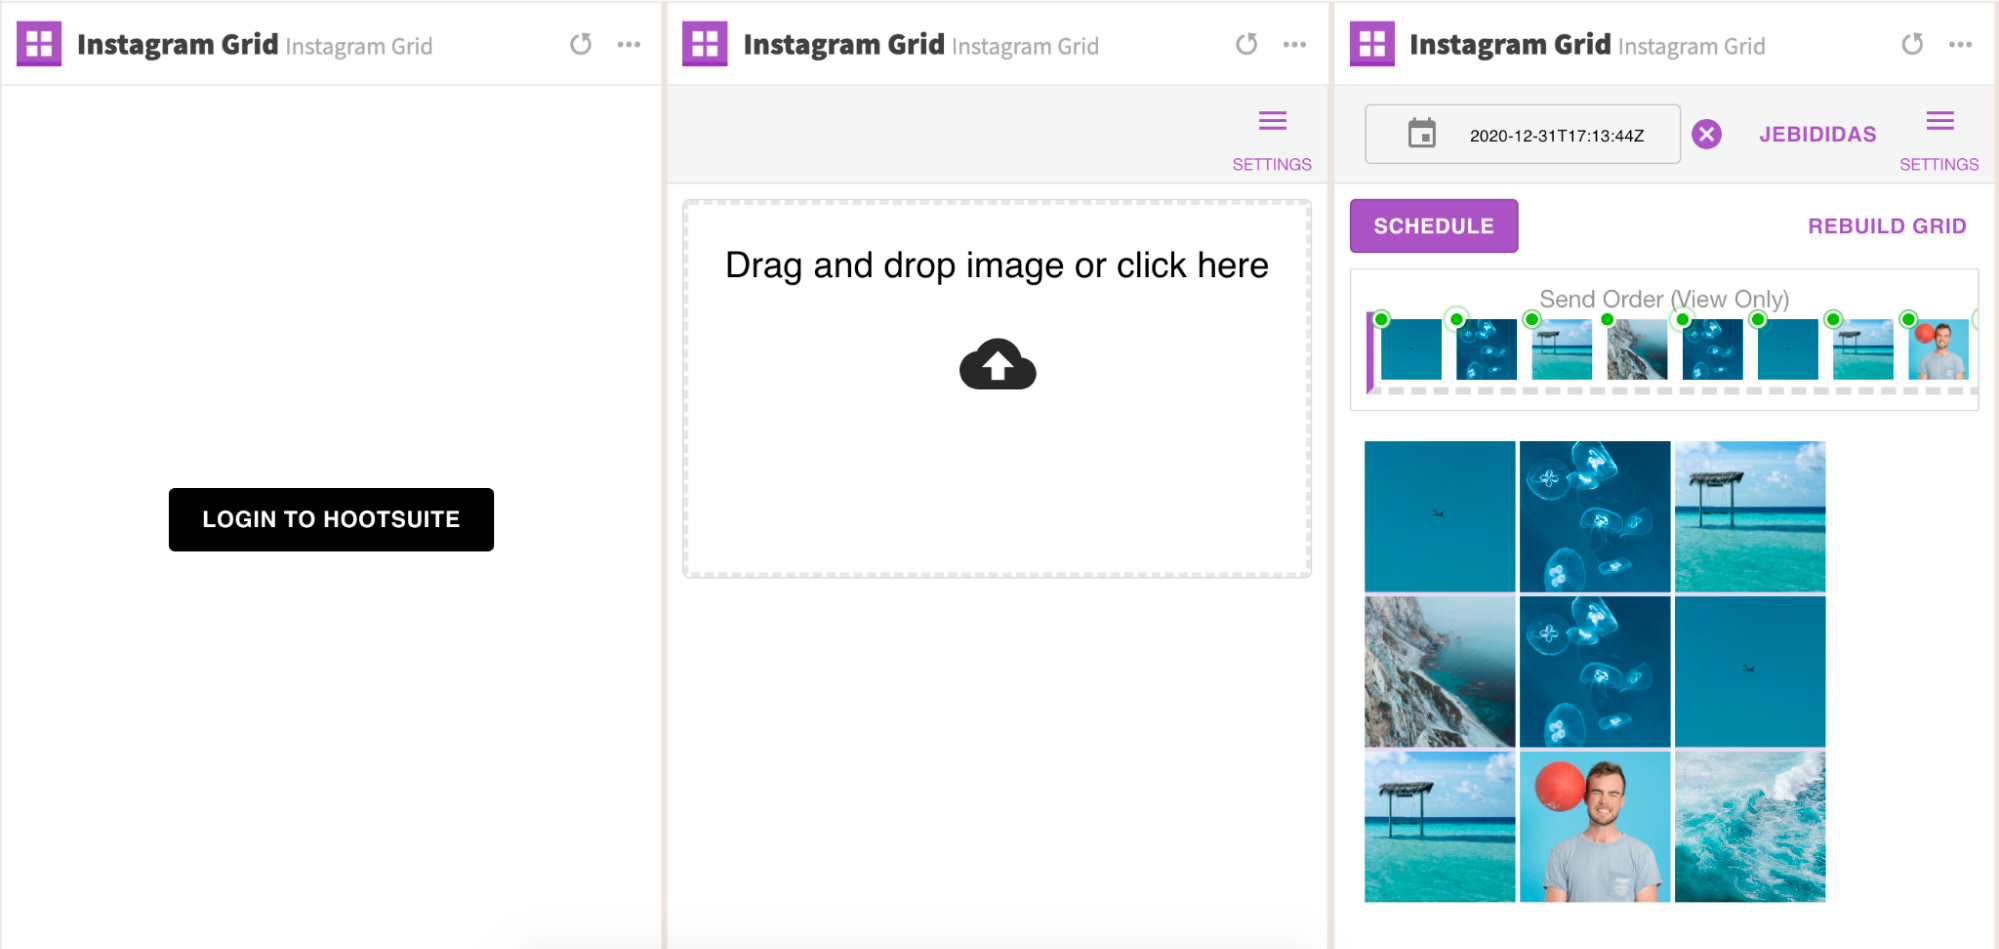Click the drag and drop image upload area
Viewport: 1999px width, 949px height.
point(997,388)
